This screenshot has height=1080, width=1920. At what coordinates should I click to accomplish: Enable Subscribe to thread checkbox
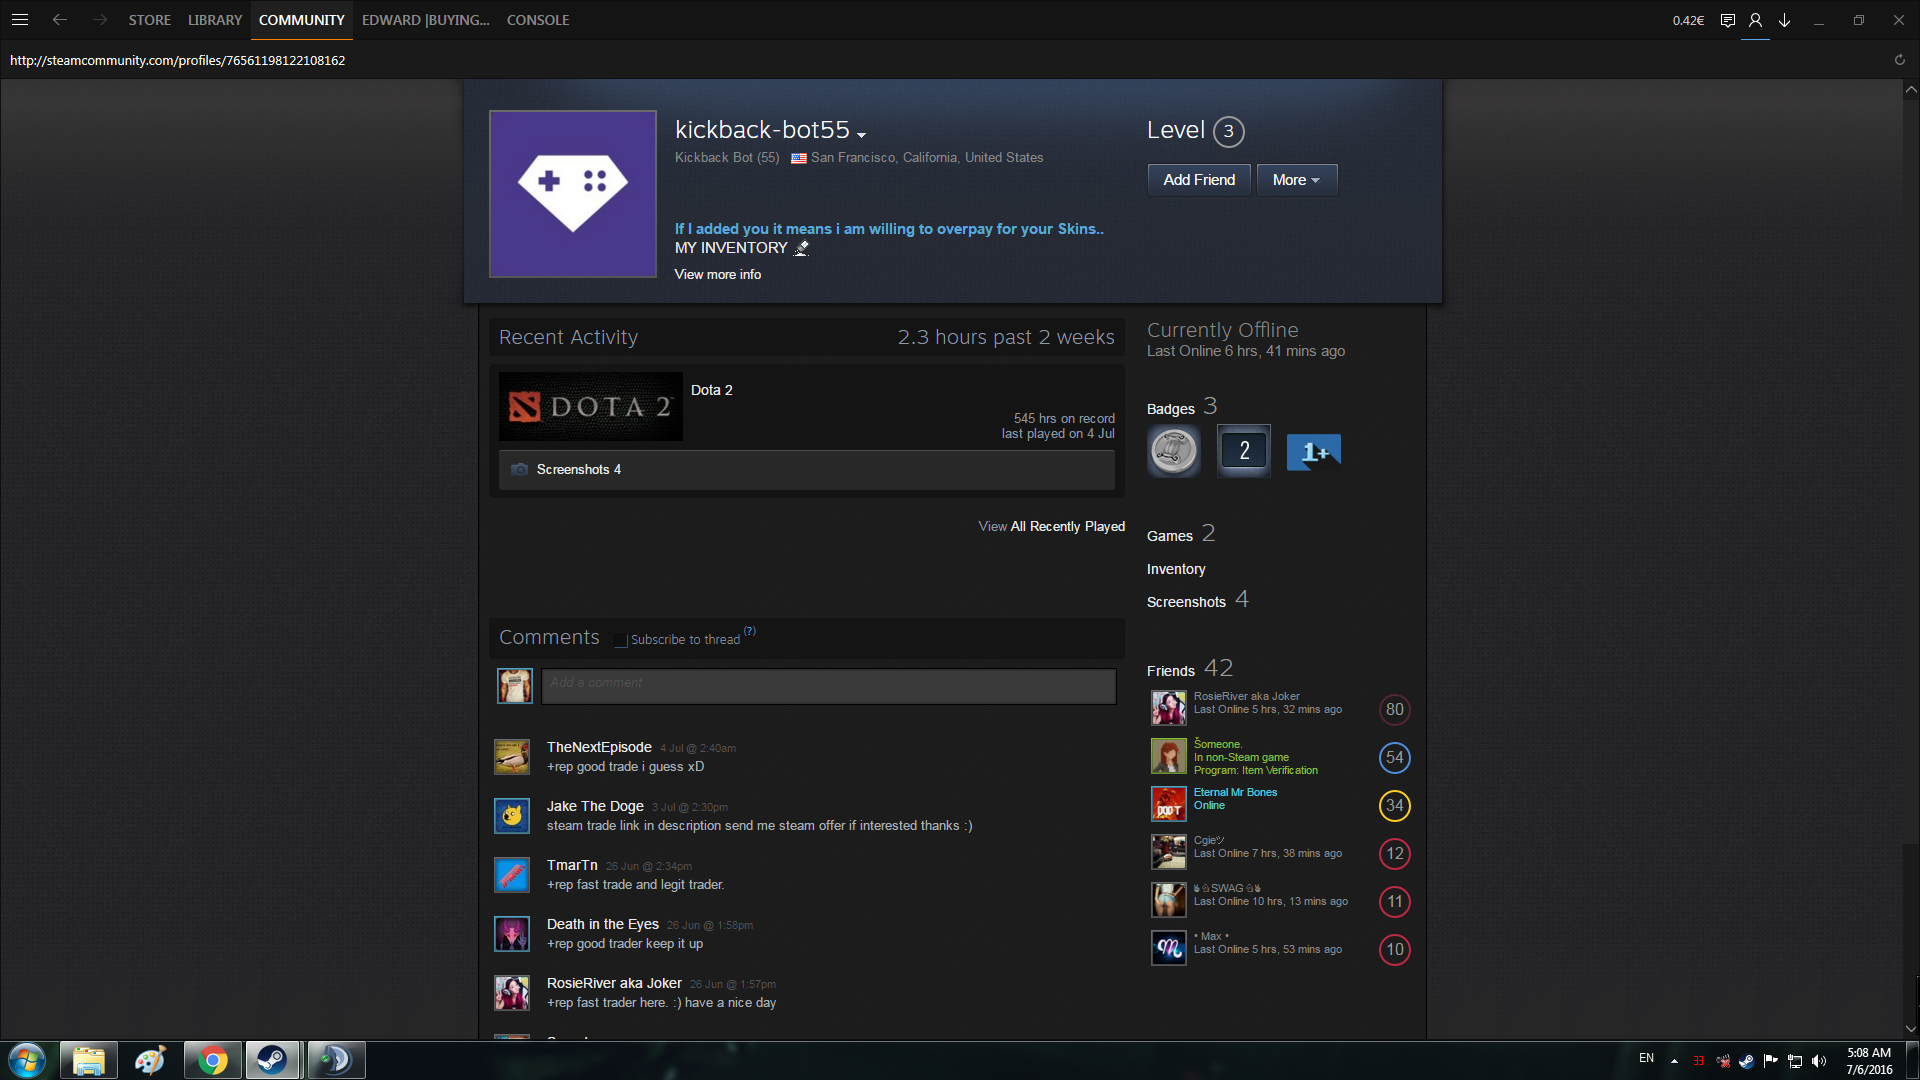coord(621,640)
